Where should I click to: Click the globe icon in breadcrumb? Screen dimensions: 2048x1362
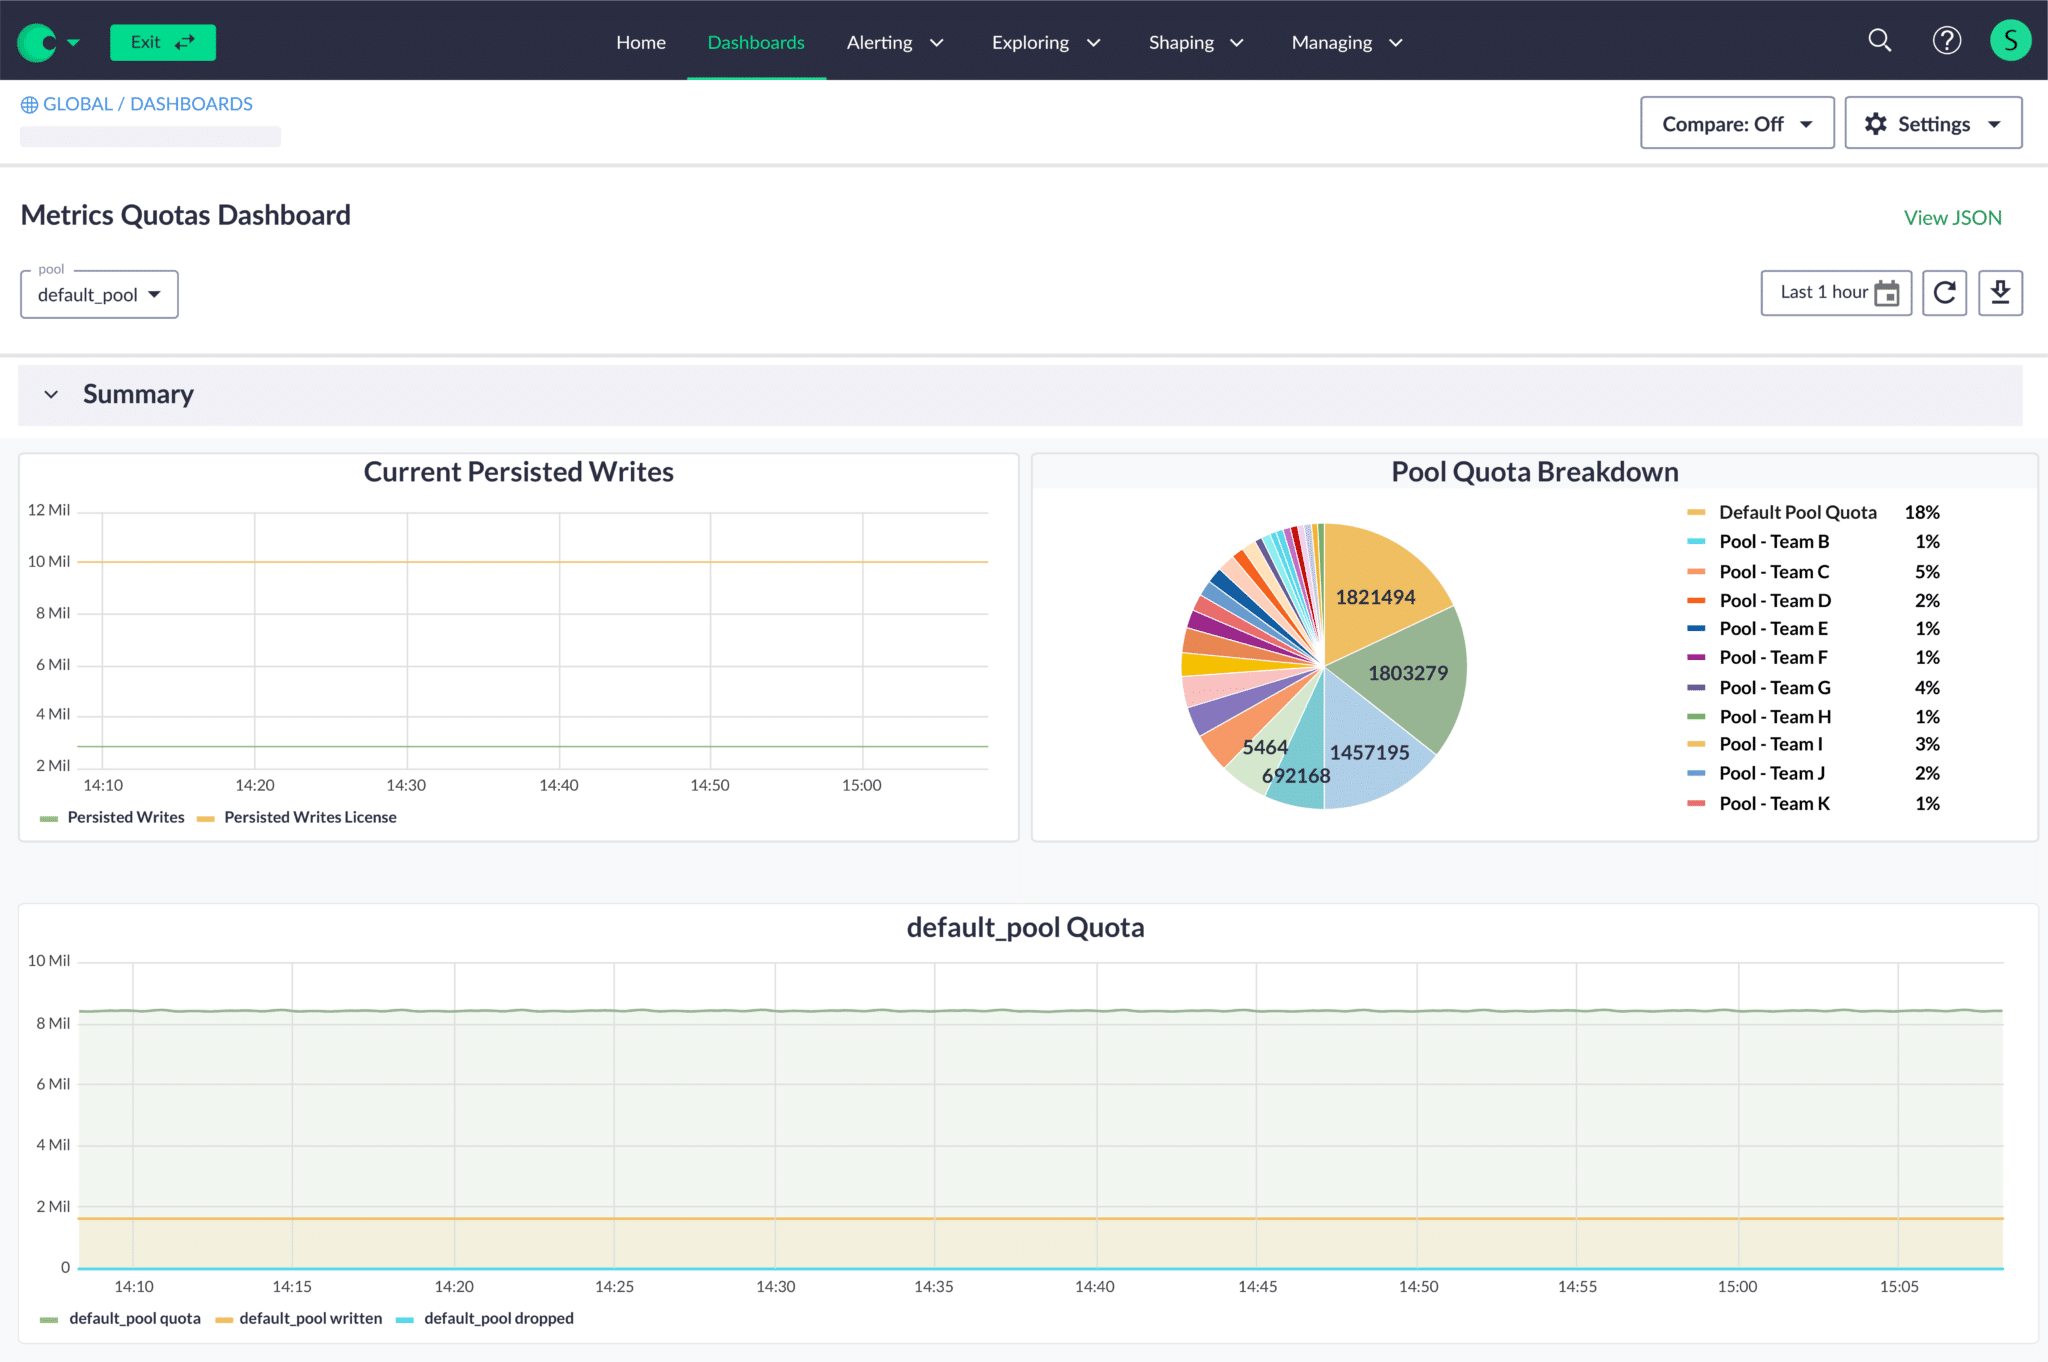pyautogui.click(x=28, y=103)
